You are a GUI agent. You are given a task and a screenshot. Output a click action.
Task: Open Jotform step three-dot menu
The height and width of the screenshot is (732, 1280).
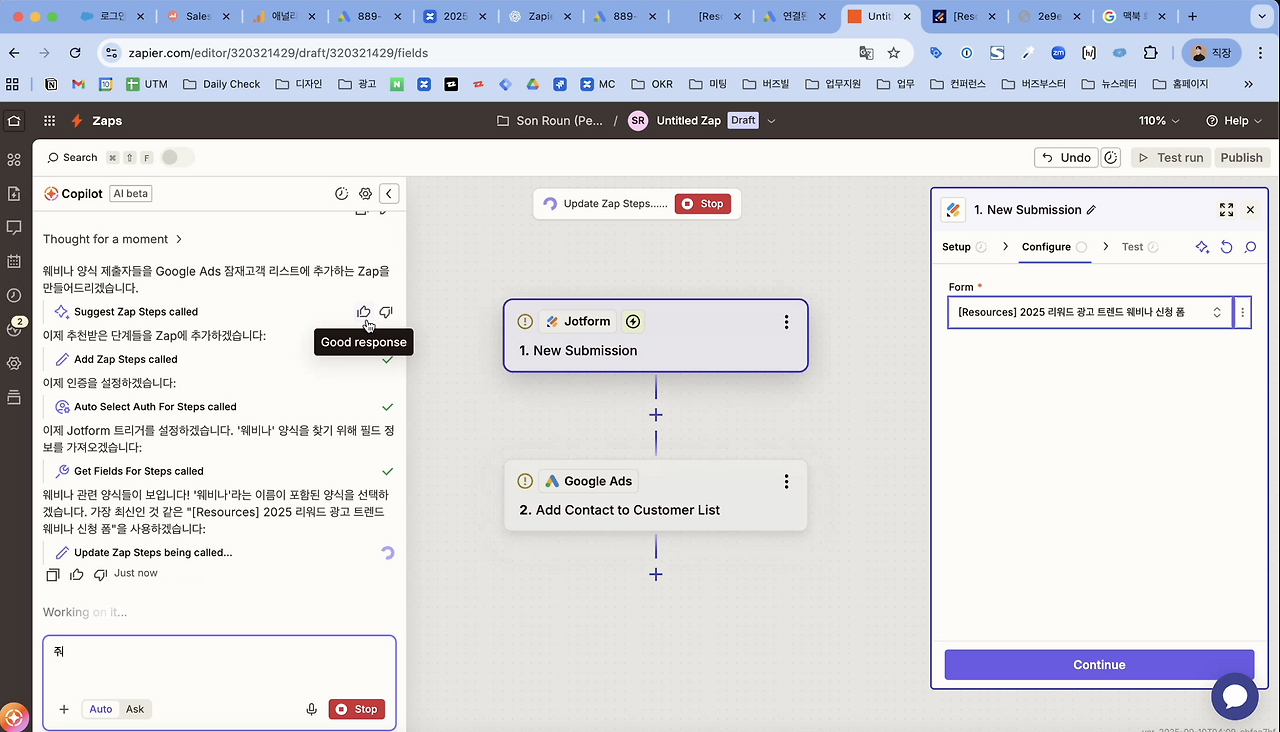(786, 322)
